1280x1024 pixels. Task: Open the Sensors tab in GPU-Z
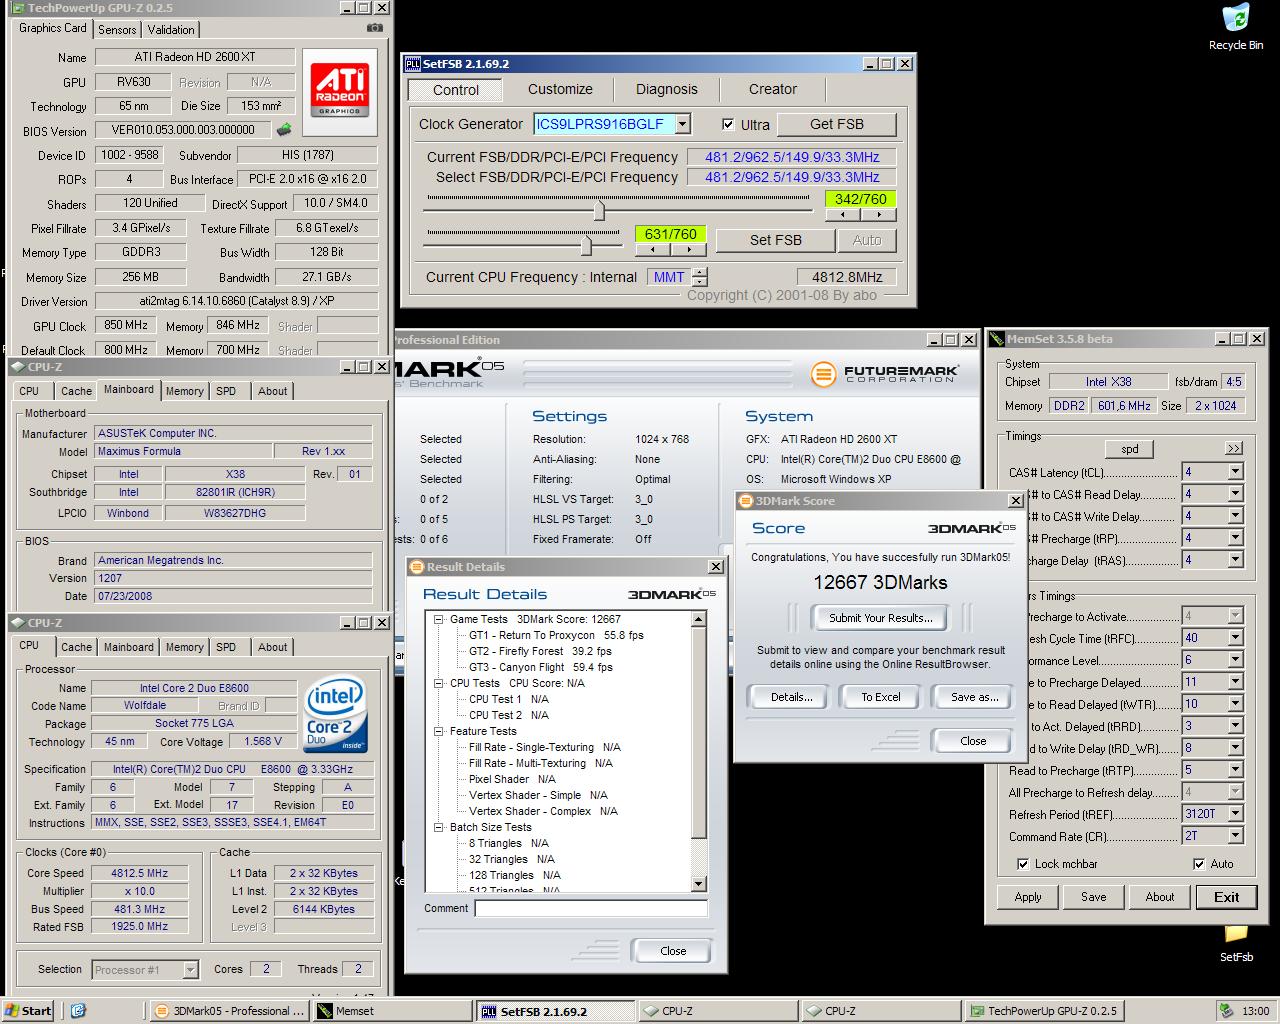pyautogui.click(x=117, y=30)
